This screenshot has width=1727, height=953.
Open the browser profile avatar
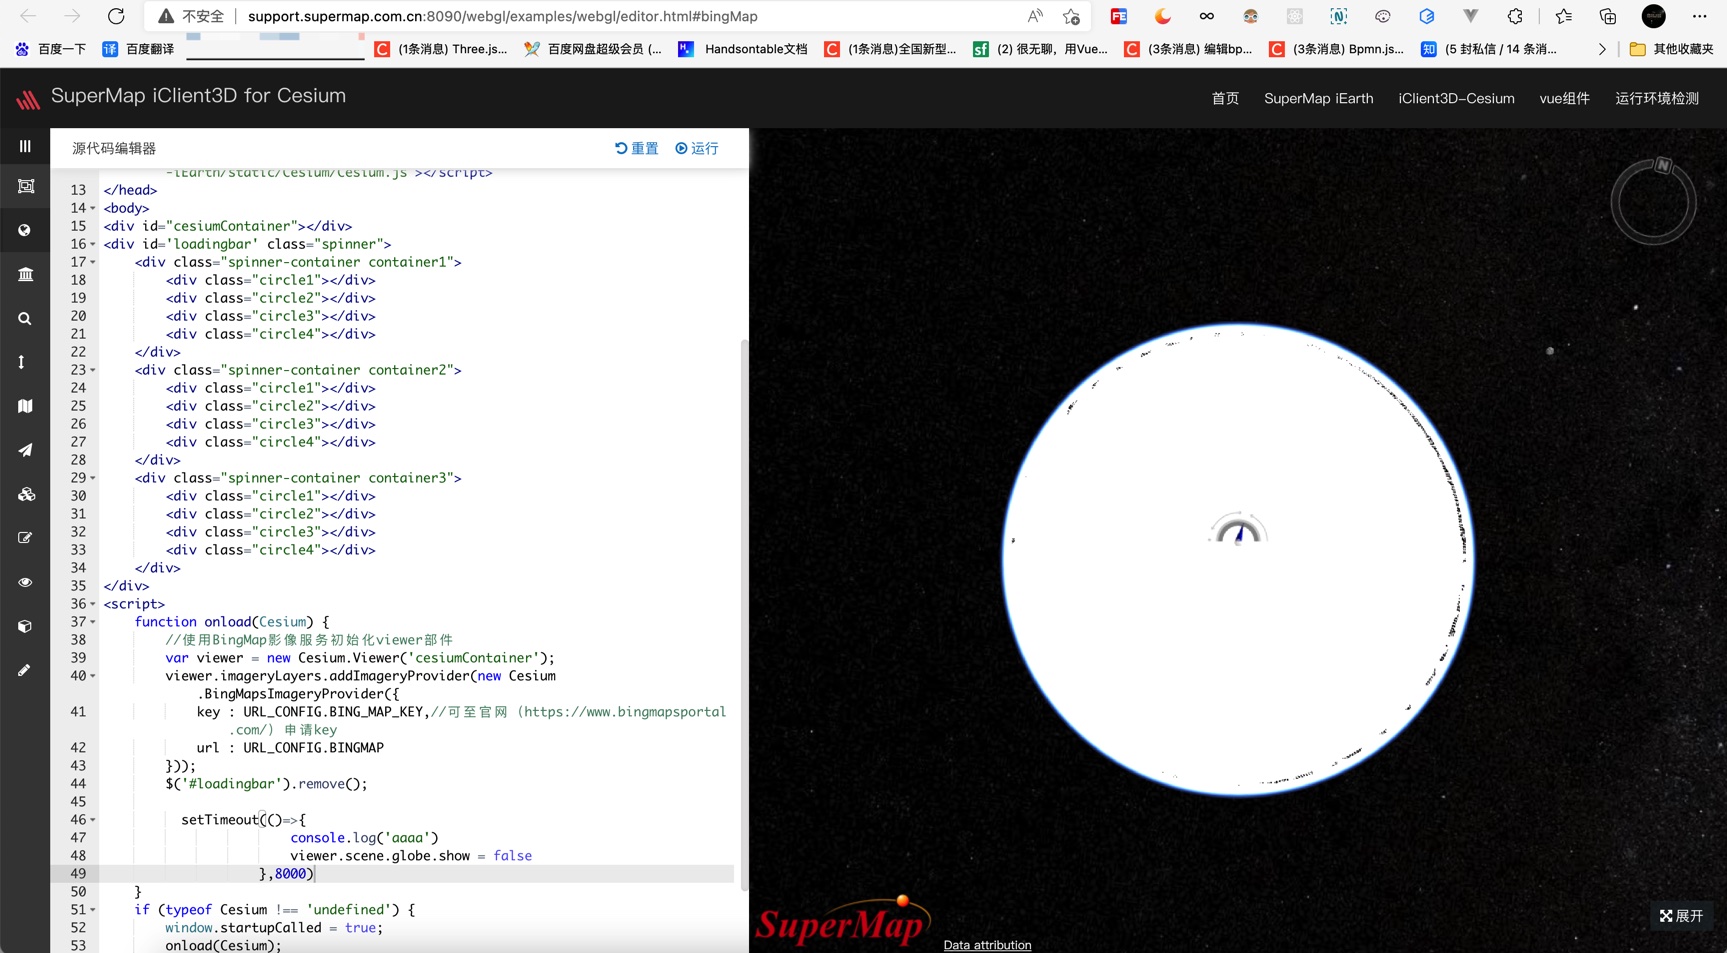pyautogui.click(x=1654, y=16)
